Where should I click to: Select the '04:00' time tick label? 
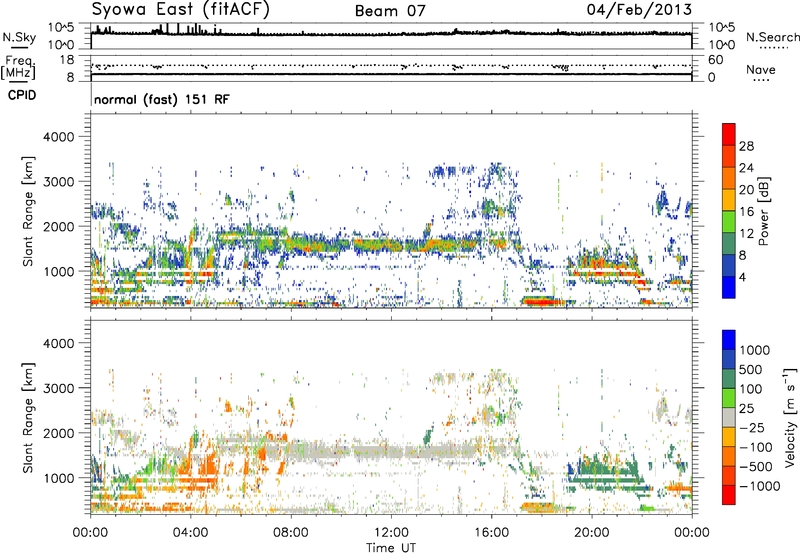tap(191, 533)
